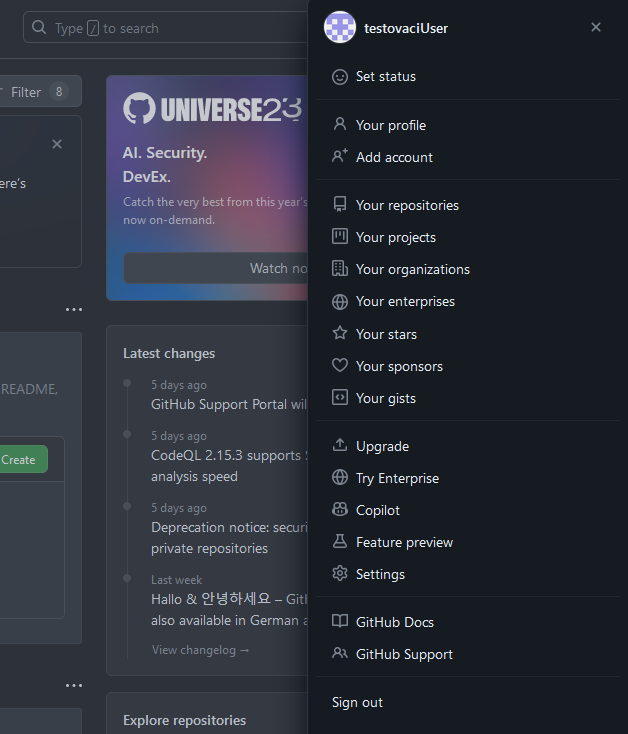This screenshot has width=628, height=734.
Task: Click the Latest changes heading
Action: pyautogui.click(x=169, y=353)
